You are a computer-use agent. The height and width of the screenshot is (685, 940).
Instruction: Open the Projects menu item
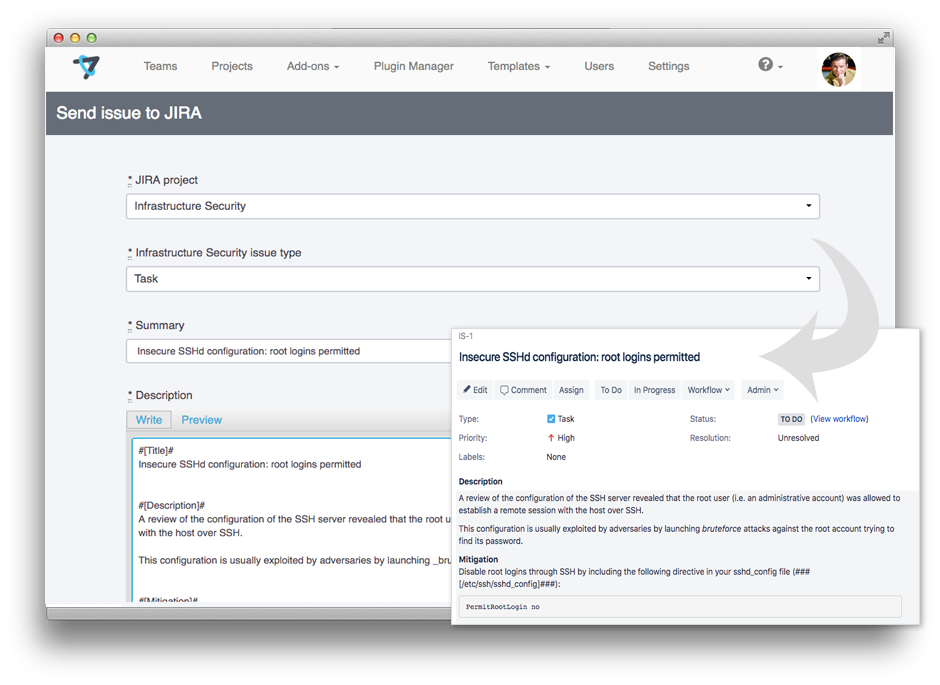pos(232,66)
